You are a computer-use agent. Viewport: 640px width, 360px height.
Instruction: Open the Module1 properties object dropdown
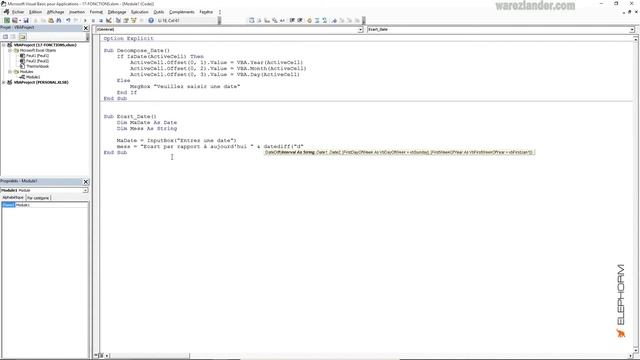pyautogui.click(x=85, y=190)
